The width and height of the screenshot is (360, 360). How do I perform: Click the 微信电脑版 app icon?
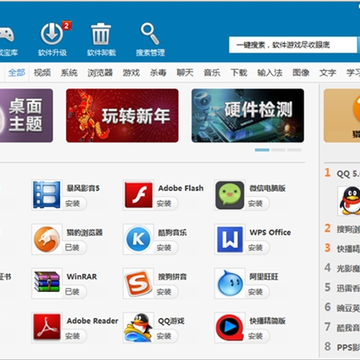pyautogui.click(x=230, y=195)
